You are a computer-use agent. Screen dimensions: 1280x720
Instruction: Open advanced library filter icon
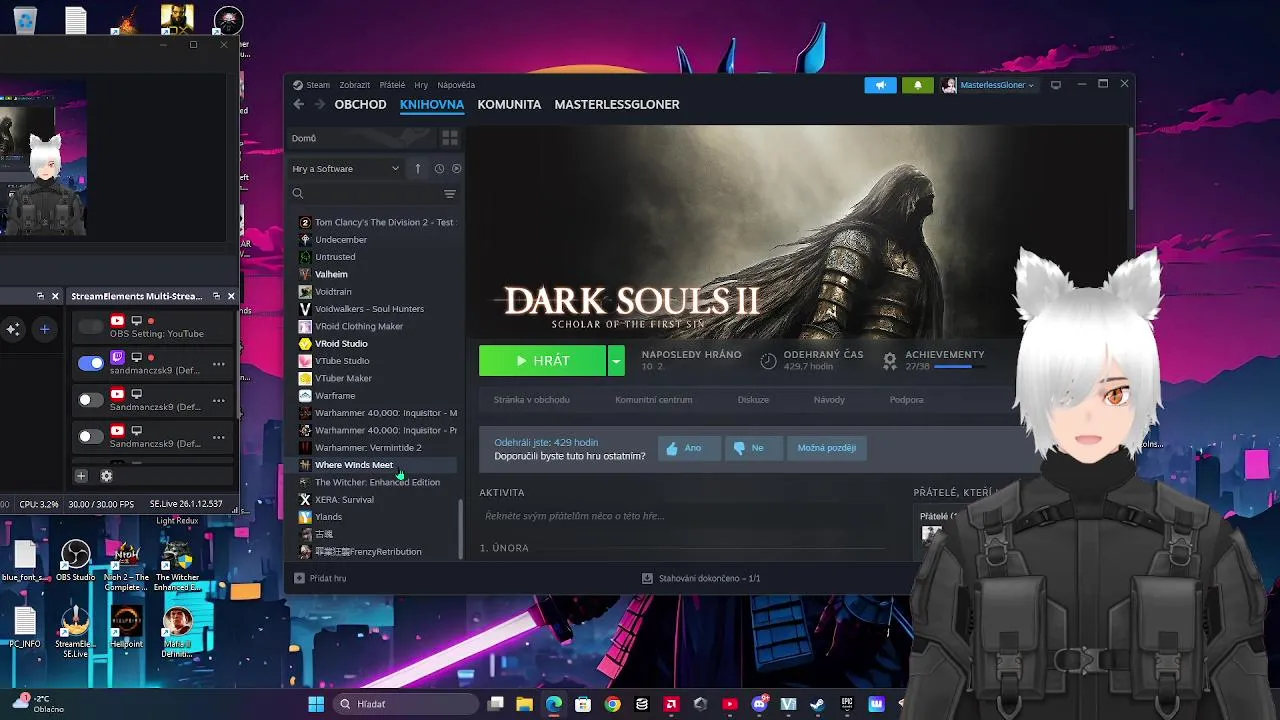tap(450, 194)
